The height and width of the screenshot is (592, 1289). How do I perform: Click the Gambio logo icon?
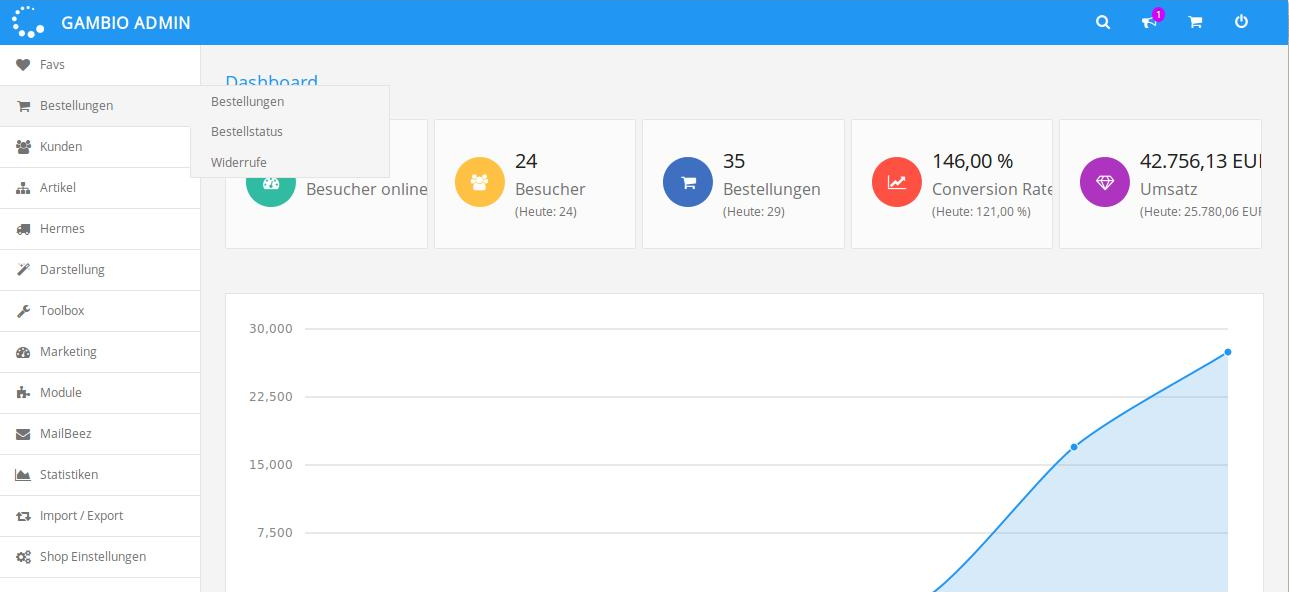(x=28, y=22)
